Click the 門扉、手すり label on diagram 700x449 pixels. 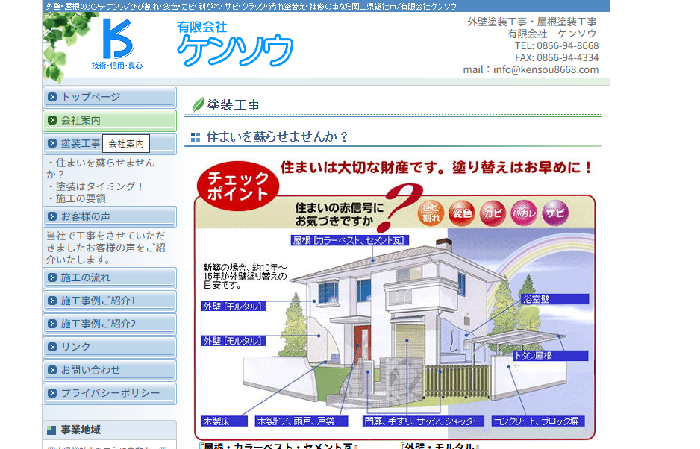423,421
